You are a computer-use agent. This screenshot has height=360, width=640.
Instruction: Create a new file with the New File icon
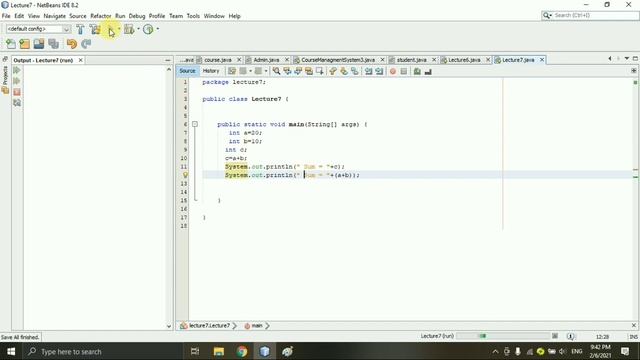coord(11,44)
